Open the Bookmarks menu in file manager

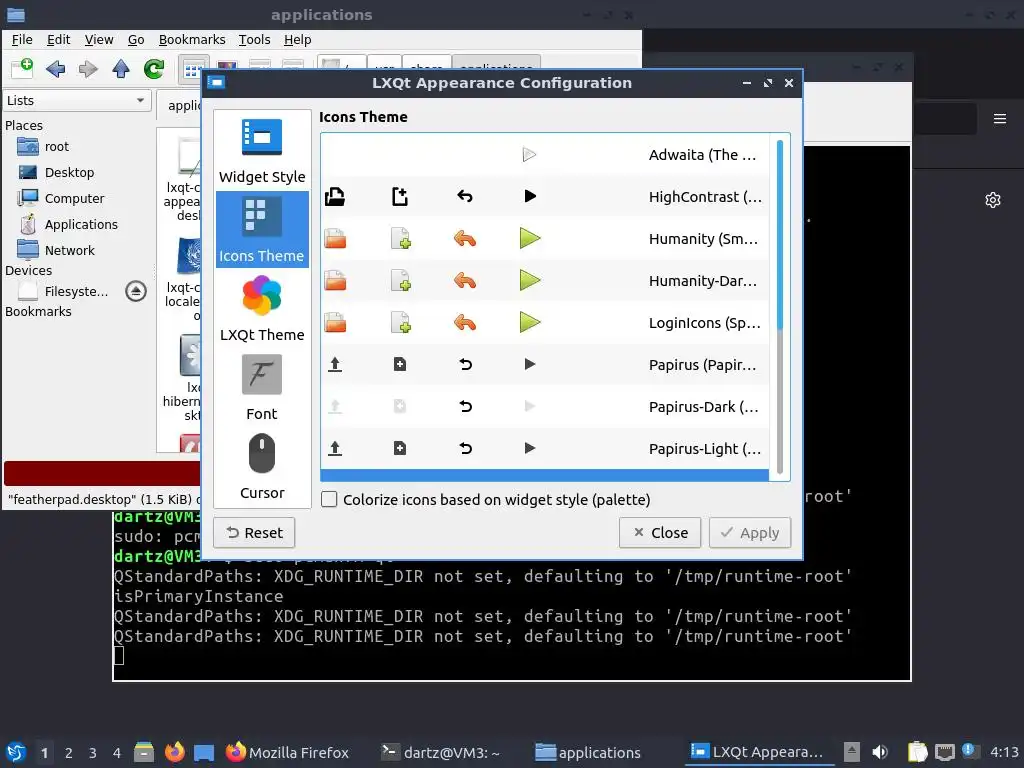click(192, 40)
